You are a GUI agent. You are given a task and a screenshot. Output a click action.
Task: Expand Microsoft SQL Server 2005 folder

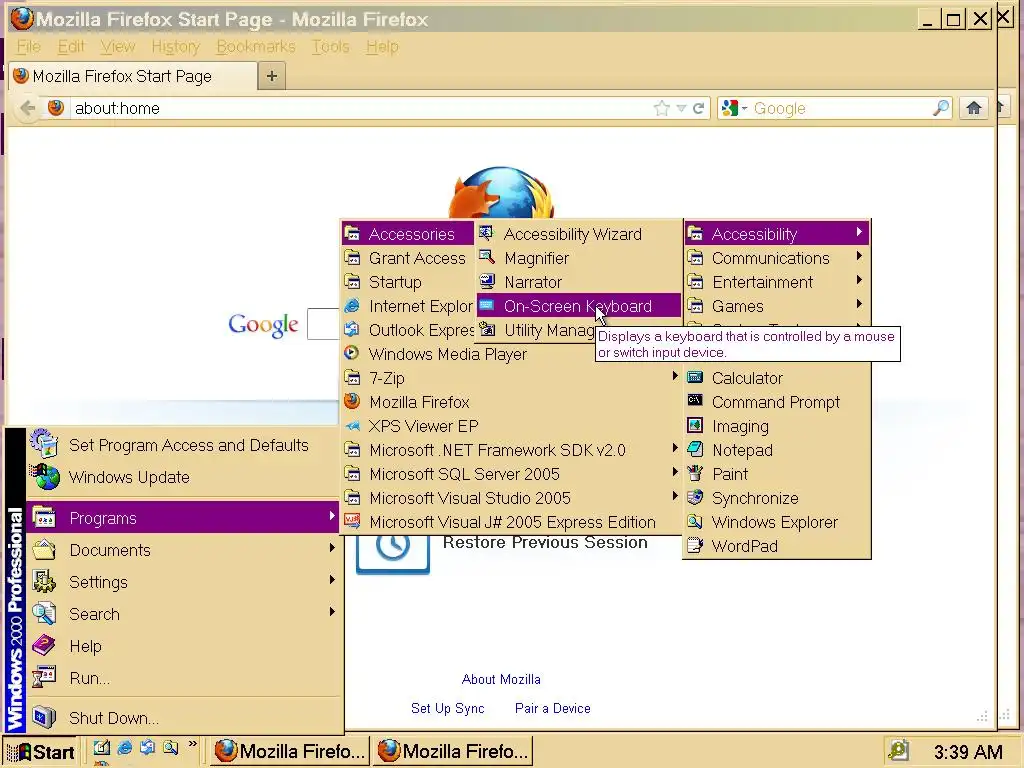point(511,473)
